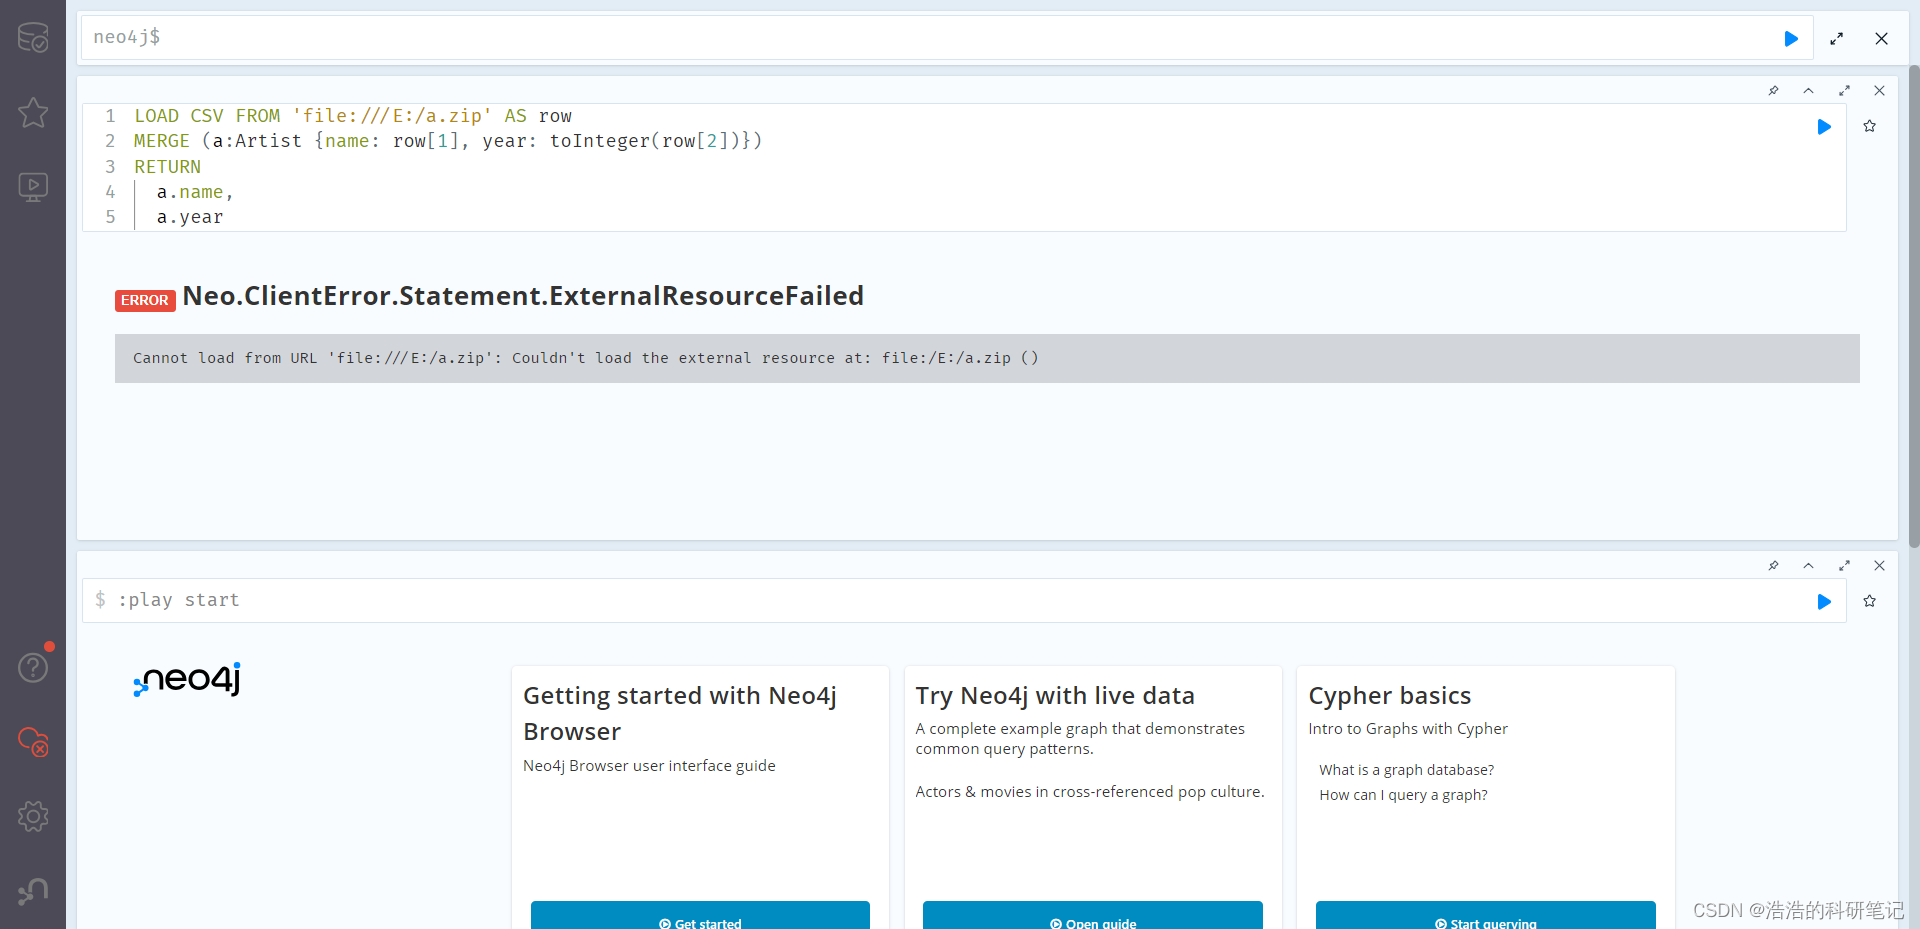Image resolution: width=1920 pixels, height=929 pixels.
Task: Favorite the :play start command
Action: tap(1869, 601)
